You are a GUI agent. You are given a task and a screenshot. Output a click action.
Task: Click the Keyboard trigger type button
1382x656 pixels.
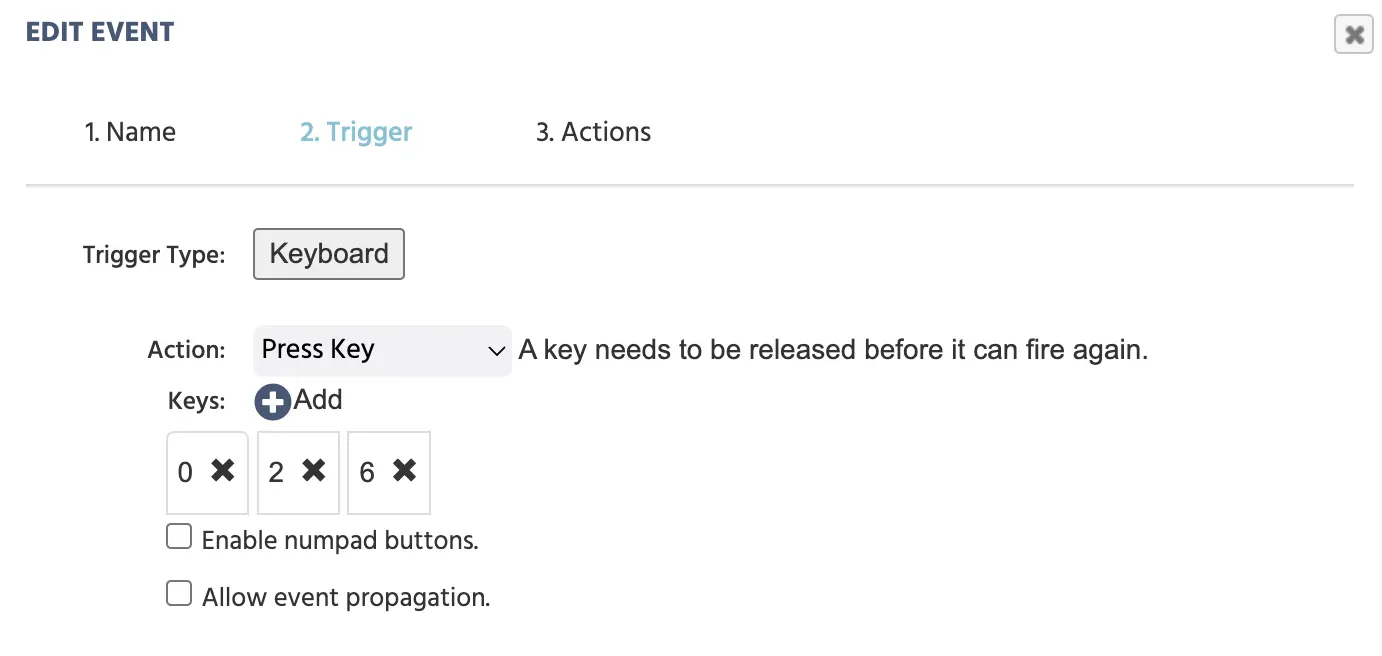tap(329, 254)
